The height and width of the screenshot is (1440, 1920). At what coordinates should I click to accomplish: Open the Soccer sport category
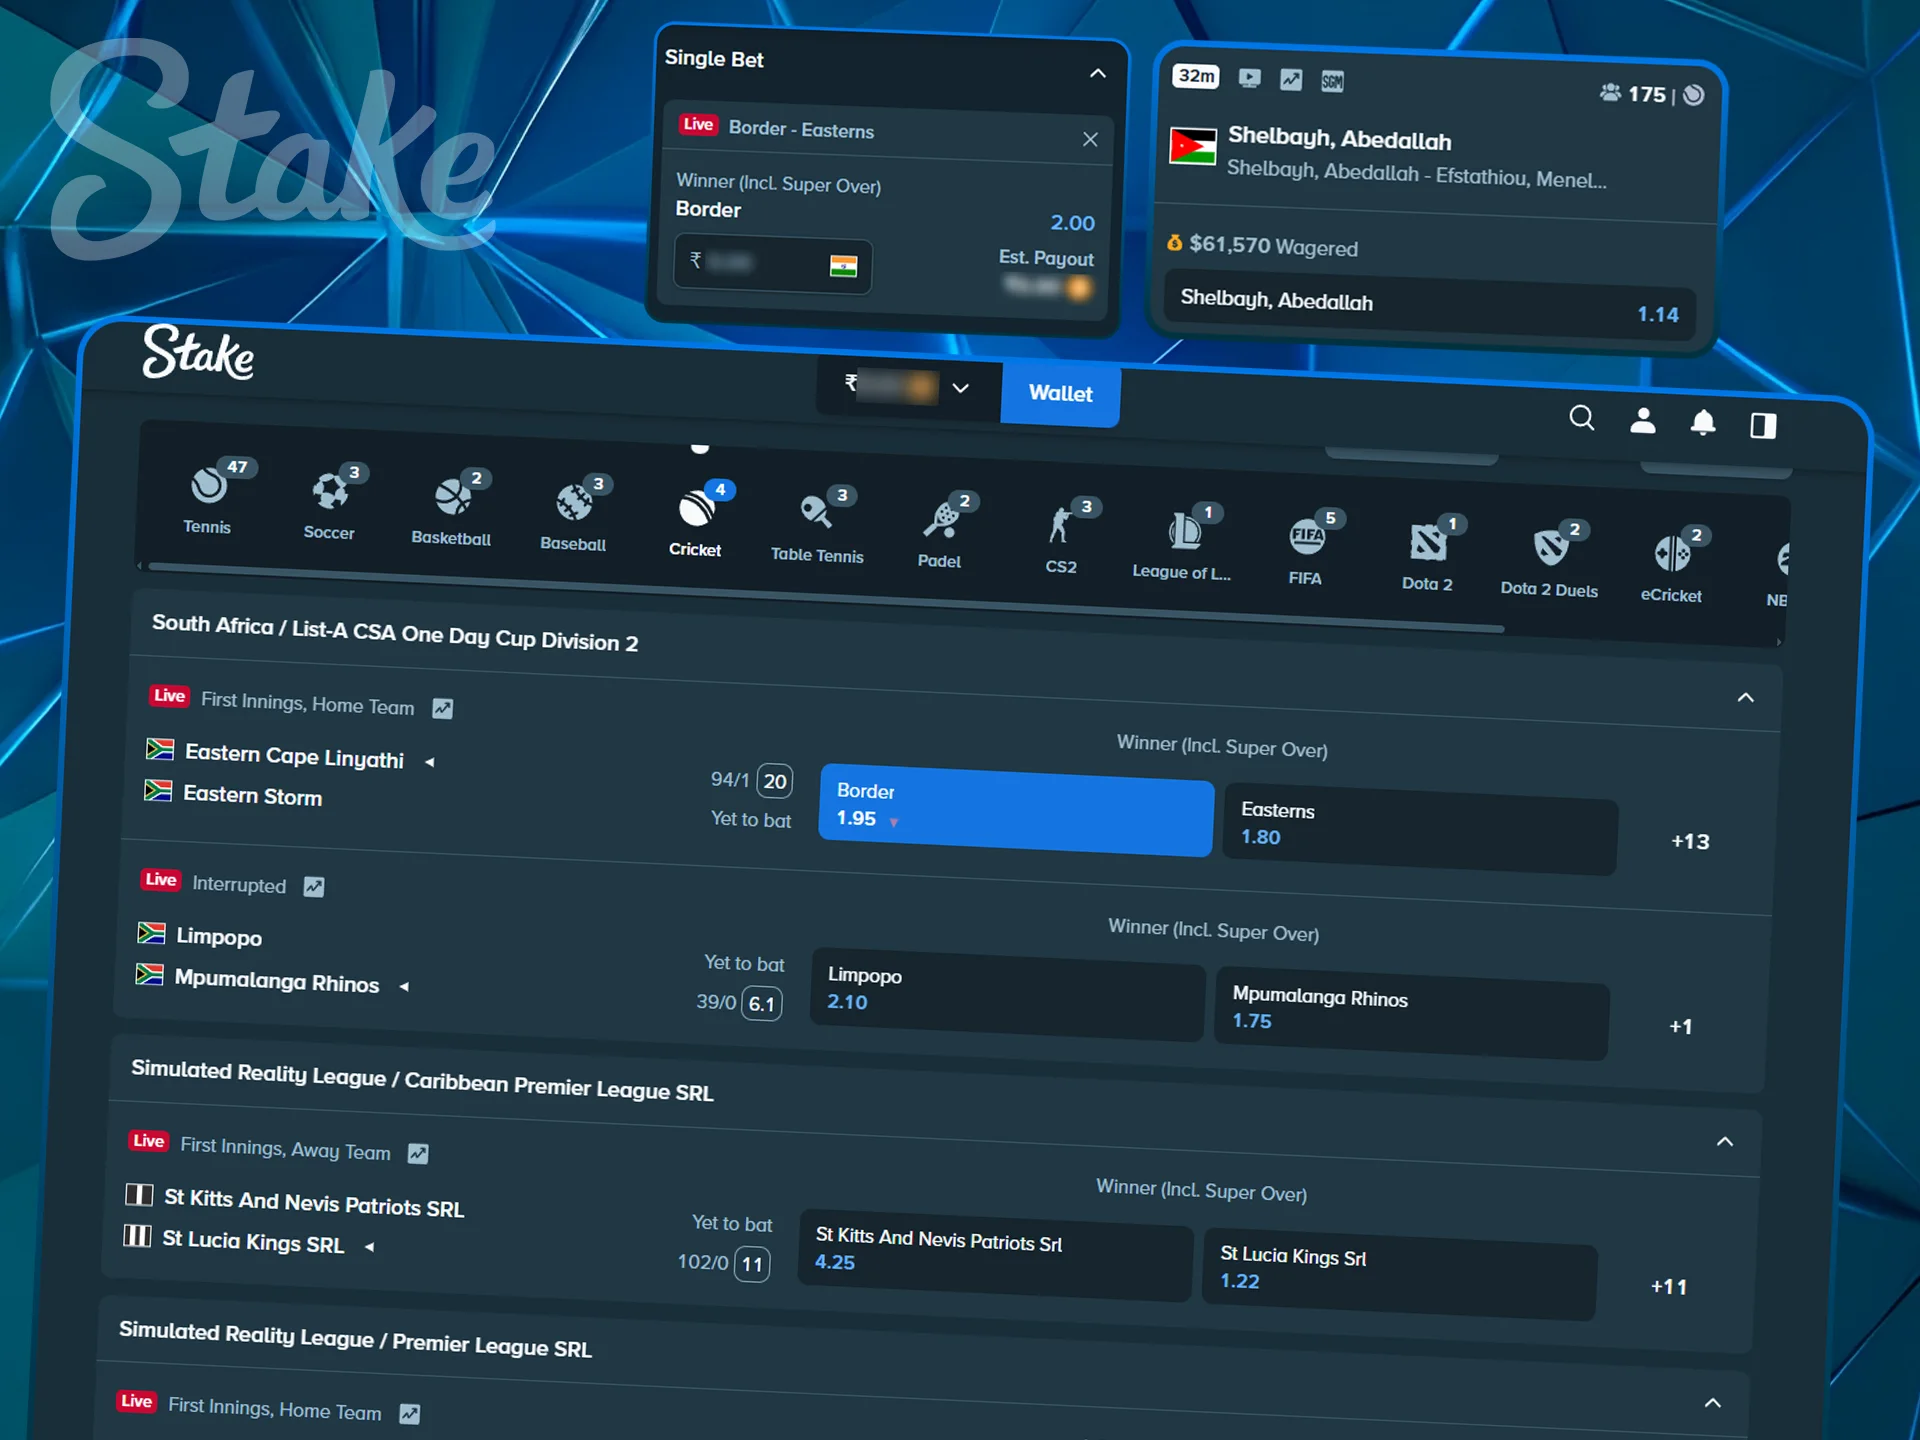(x=329, y=503)
